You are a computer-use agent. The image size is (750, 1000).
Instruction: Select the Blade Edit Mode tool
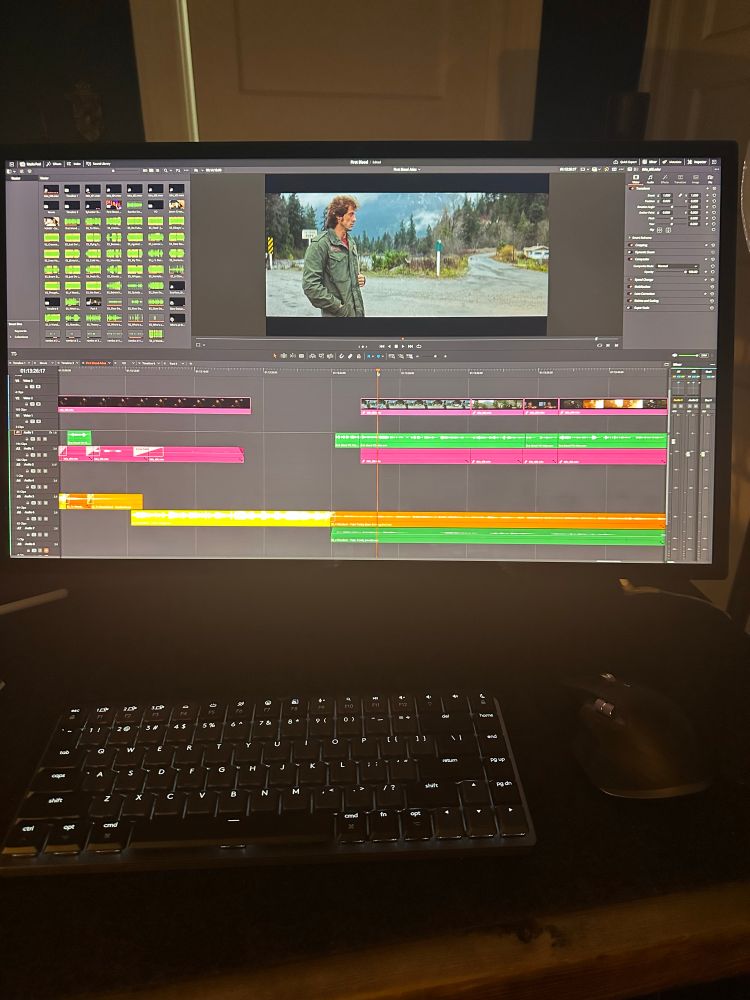(301, 357)
